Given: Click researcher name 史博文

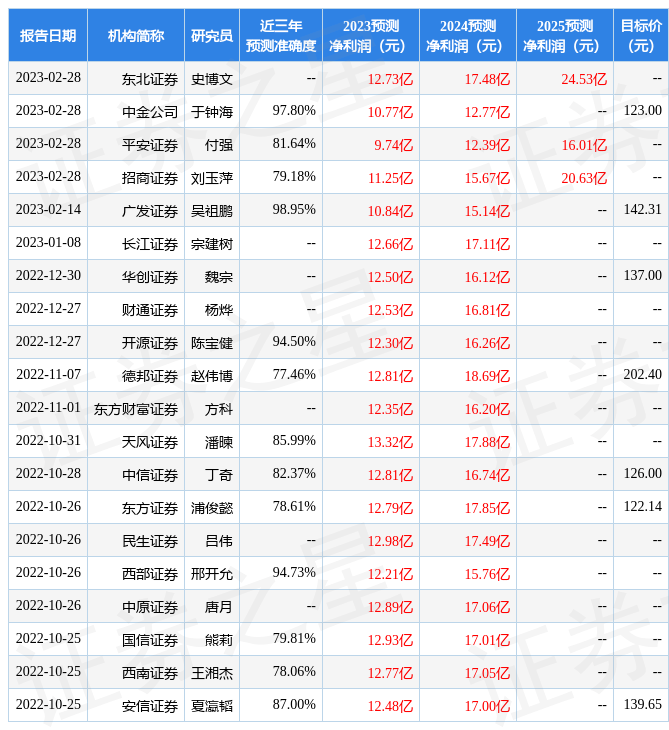Looking at the screenshot, I should tap(212, 79).
